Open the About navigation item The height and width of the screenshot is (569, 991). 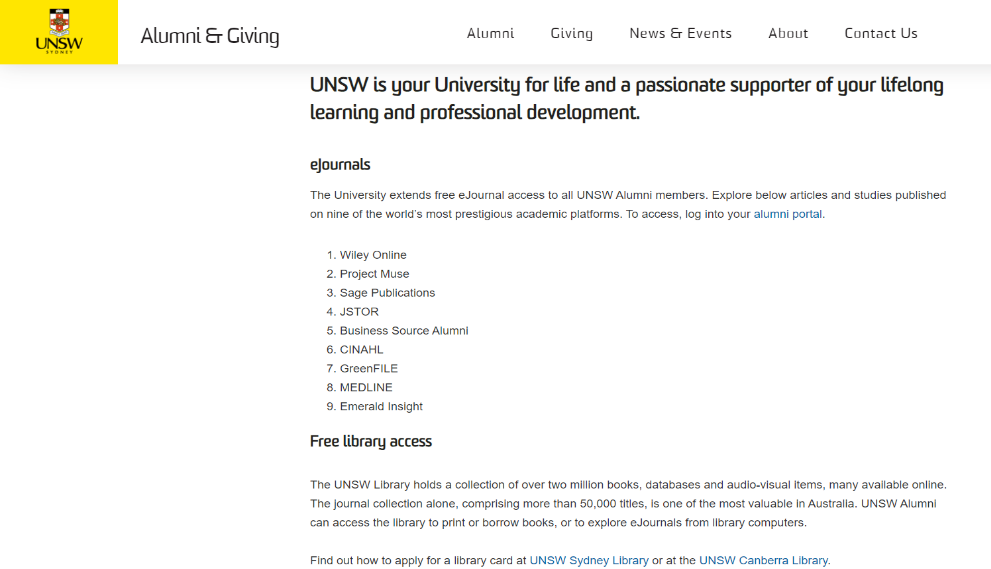(788, 34)
